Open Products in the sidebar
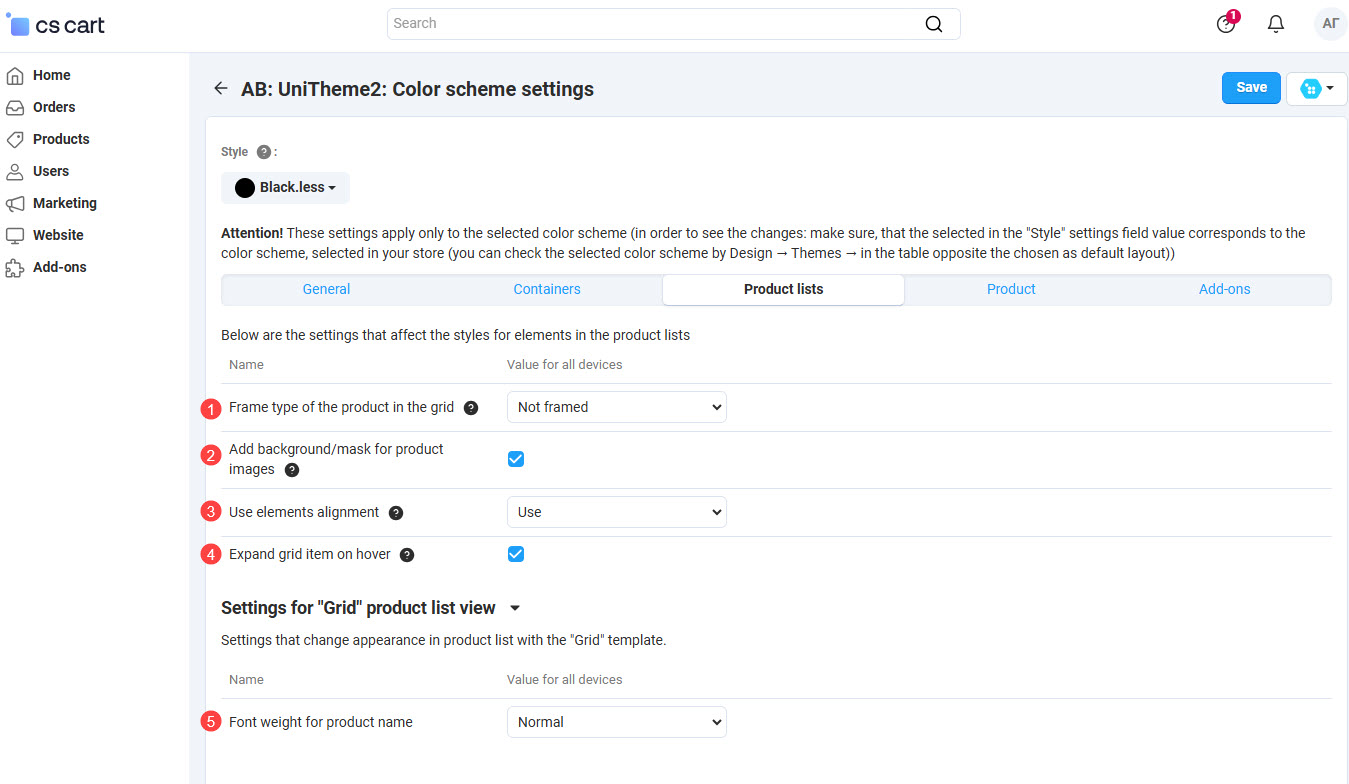Screen dimensions: 1349x784 click(x=61, y=139)
